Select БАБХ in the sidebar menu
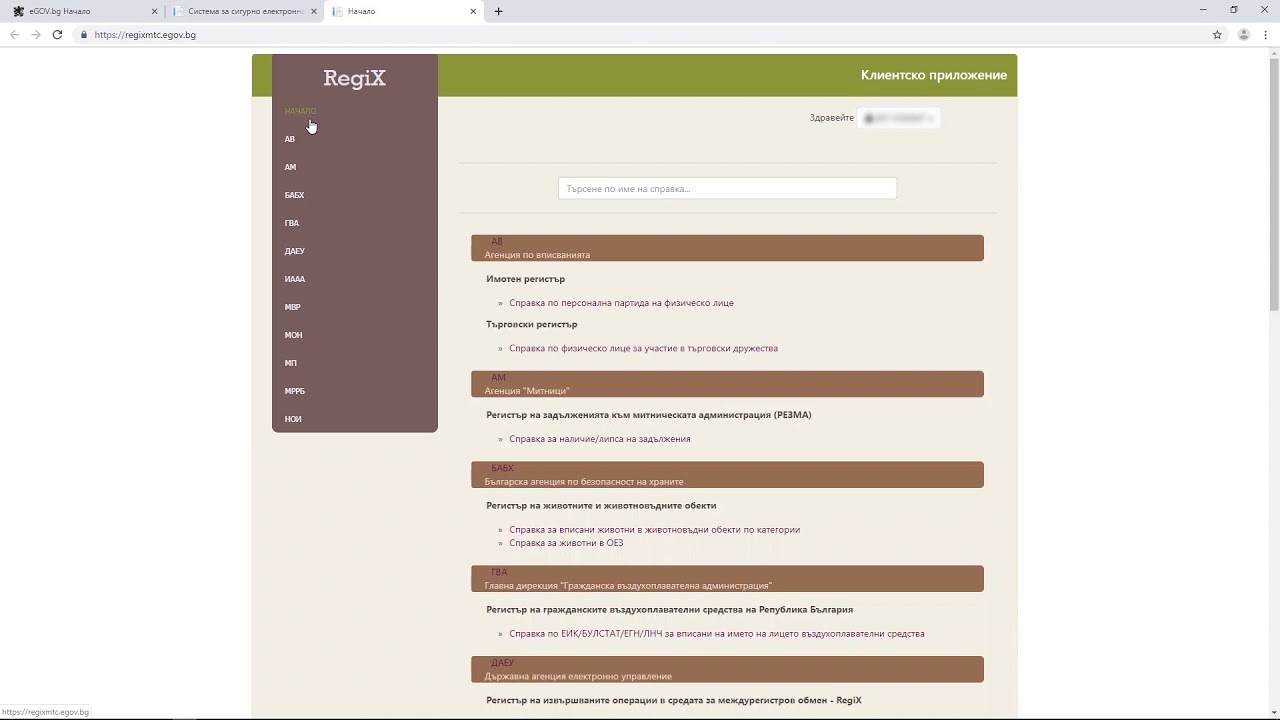Screen dimensions: 1280x720 click(x=294, y=195)
